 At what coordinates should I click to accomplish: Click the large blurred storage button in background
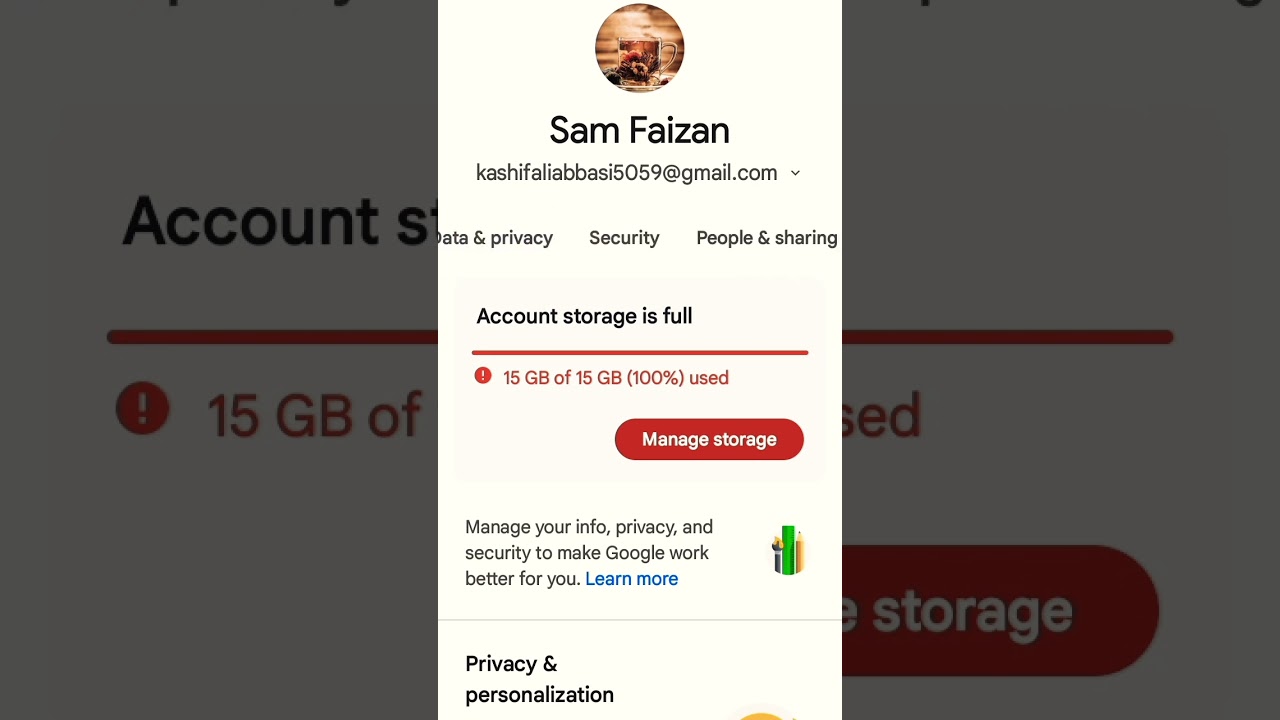(1000, 610)
